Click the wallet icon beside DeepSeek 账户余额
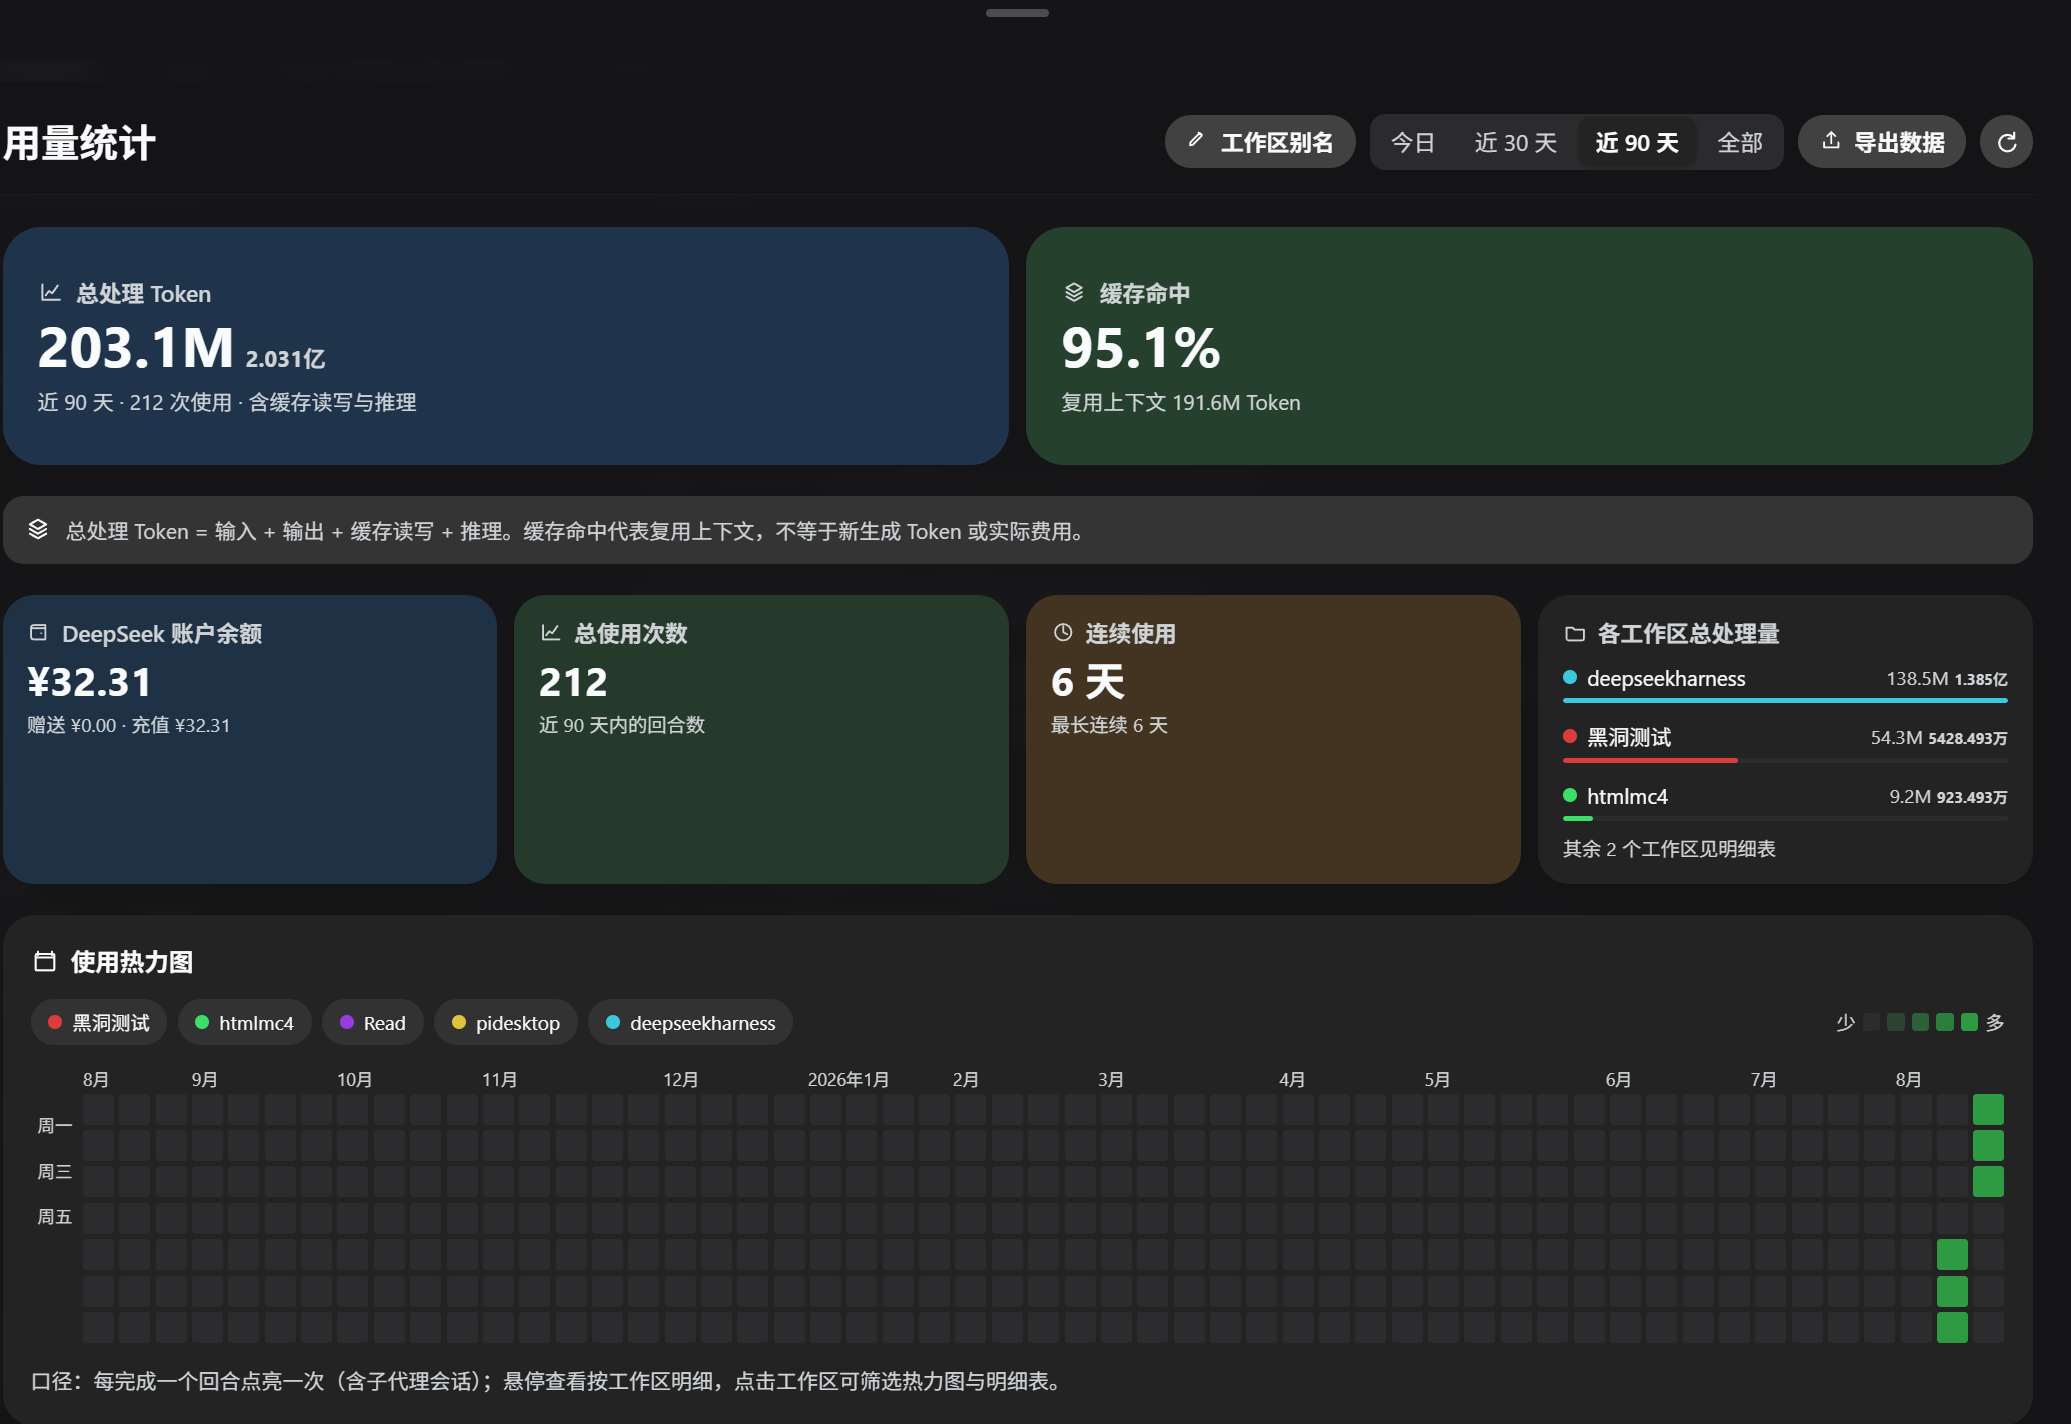The width and height of the screenshot is (2071, 1424). (x=38, y=632)
